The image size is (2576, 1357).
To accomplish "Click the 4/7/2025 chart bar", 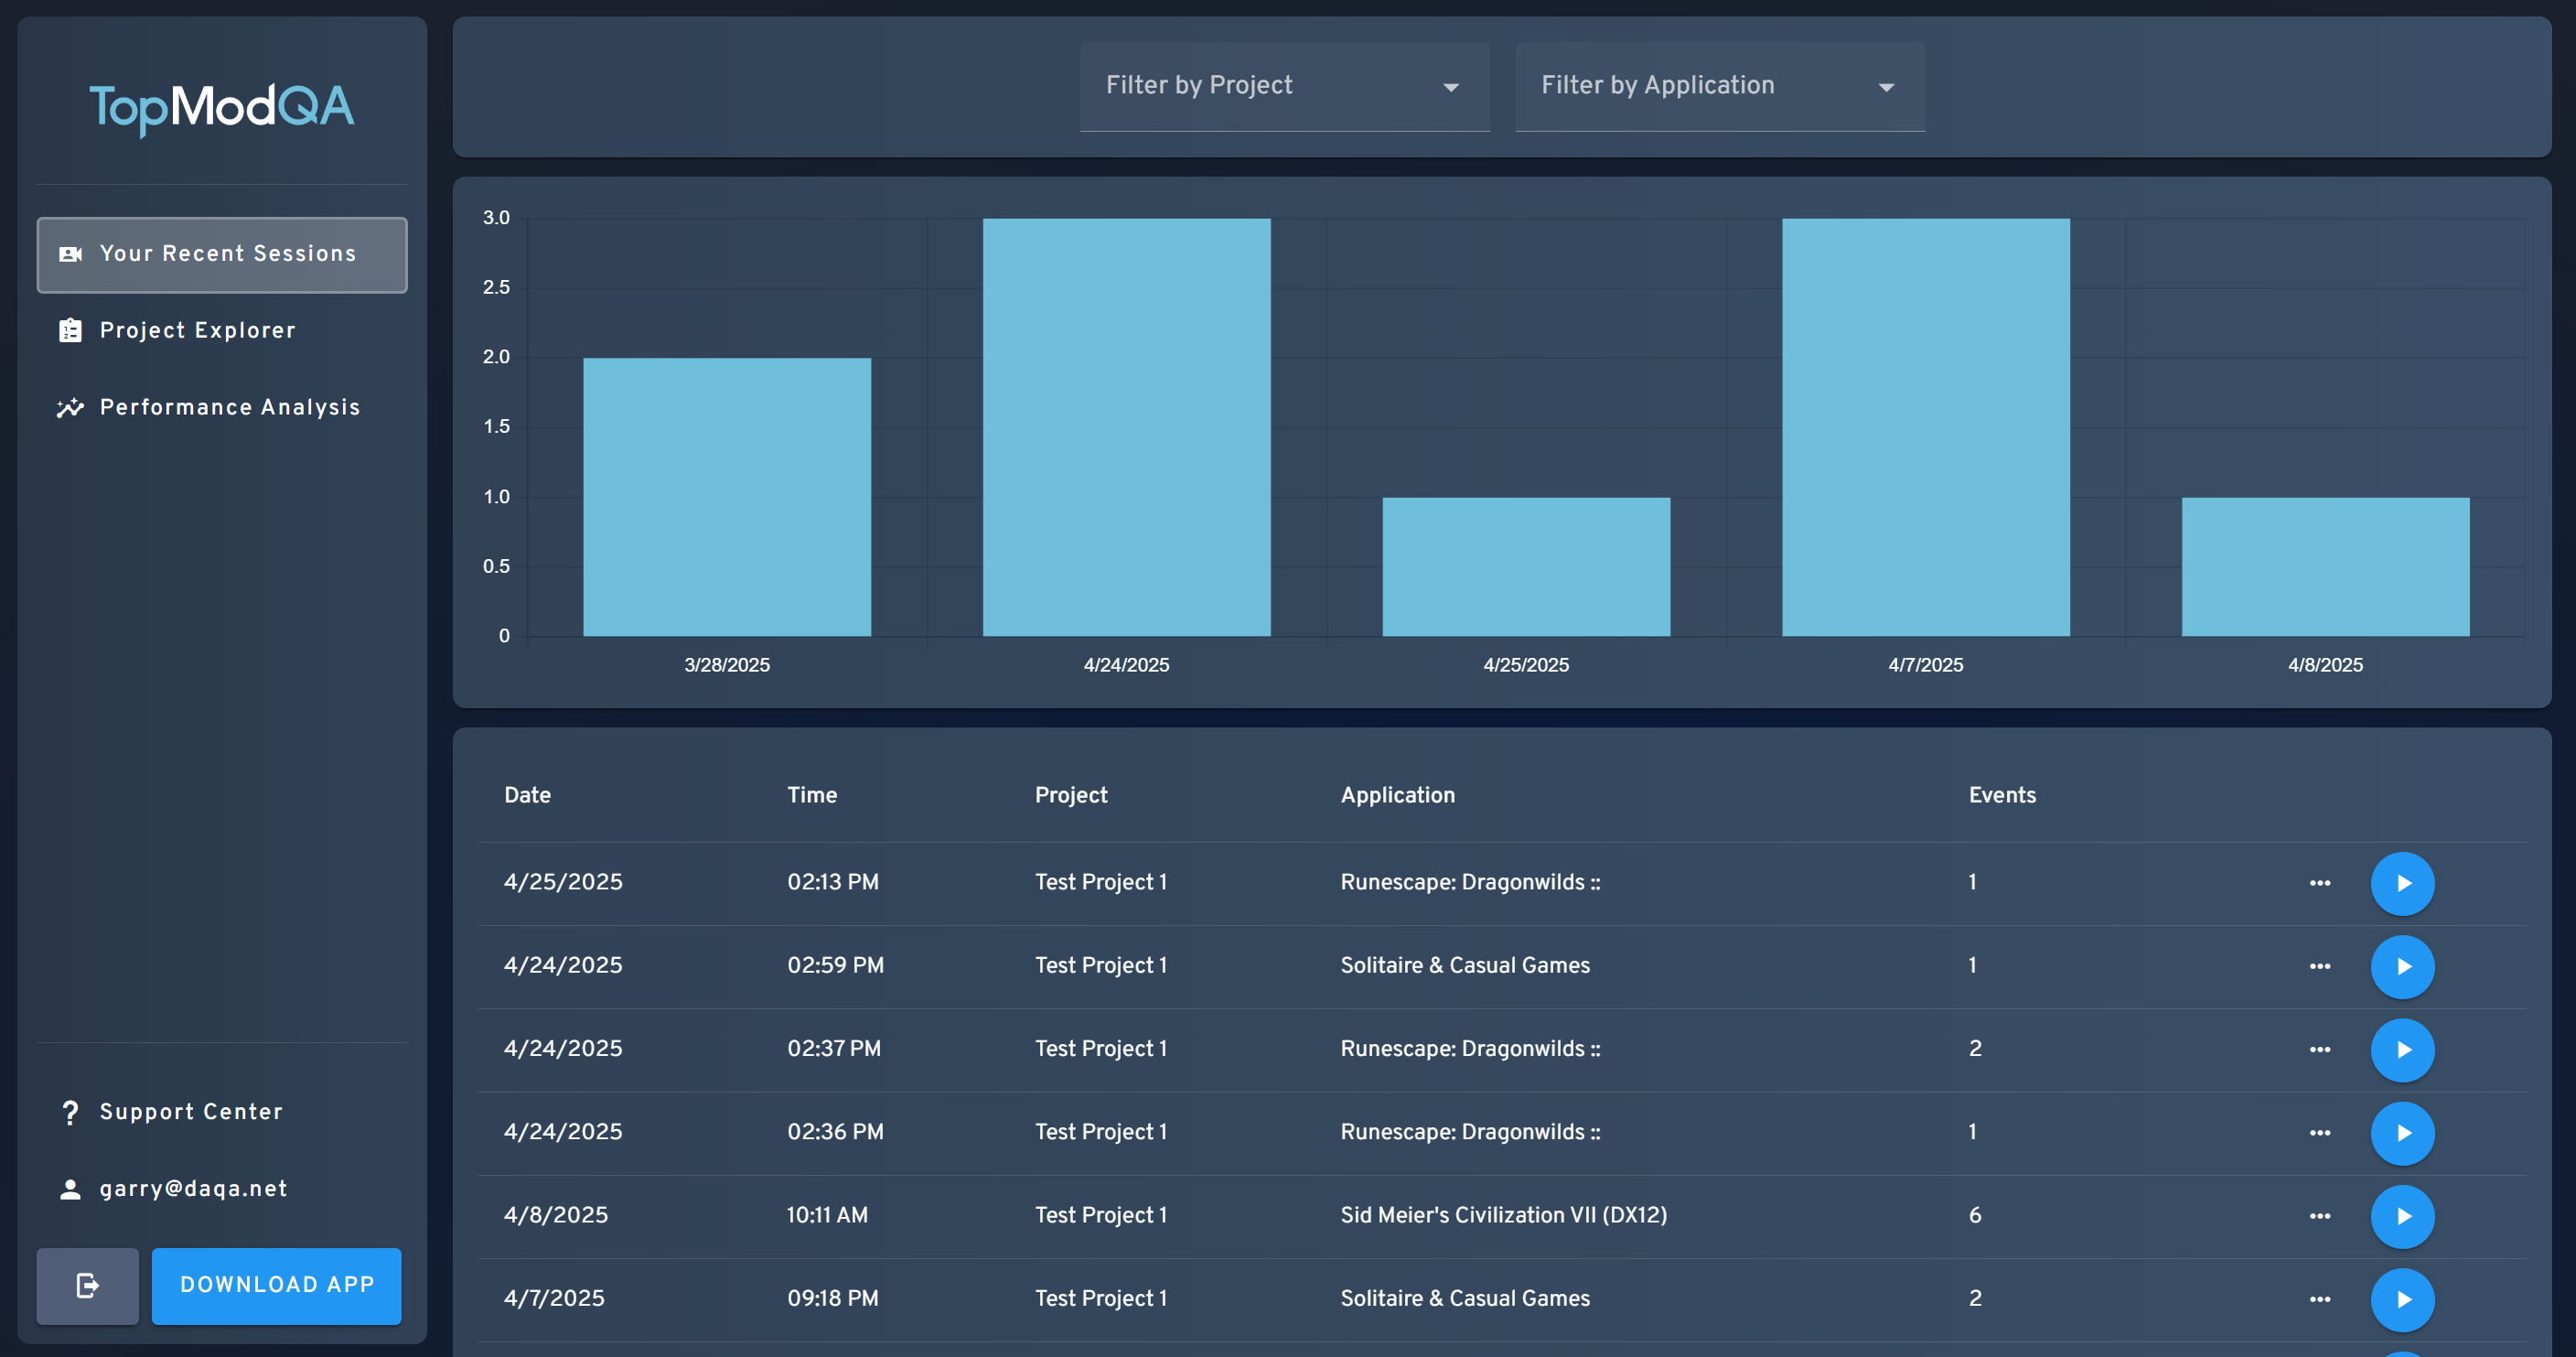I will pos(1925,427).
